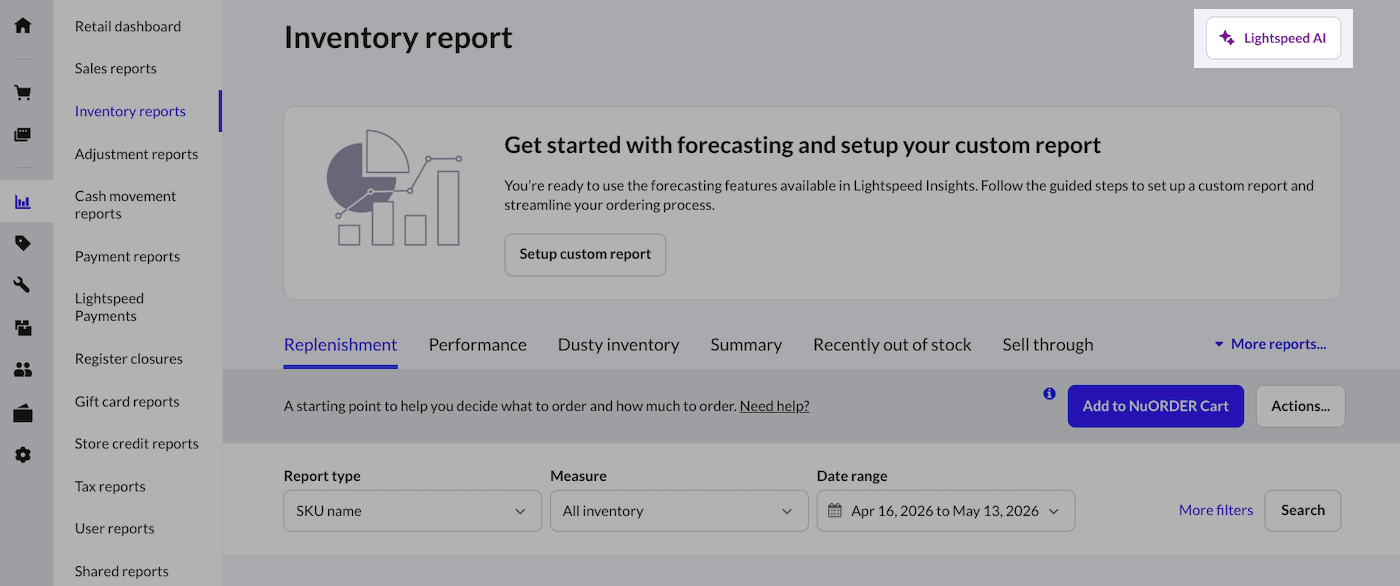
Task: Open the More filters link
Action: (x=1216, y=510)
